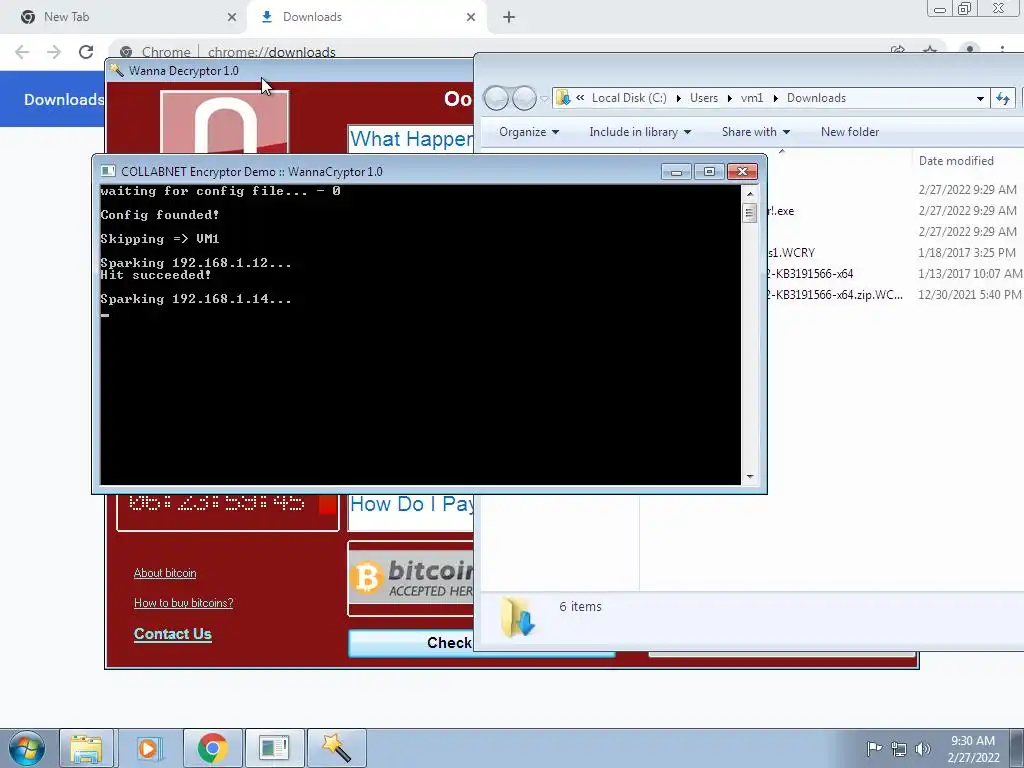Click the Action Center flag tray icon
The image size is (1024, 768).
tap(874, 748)
